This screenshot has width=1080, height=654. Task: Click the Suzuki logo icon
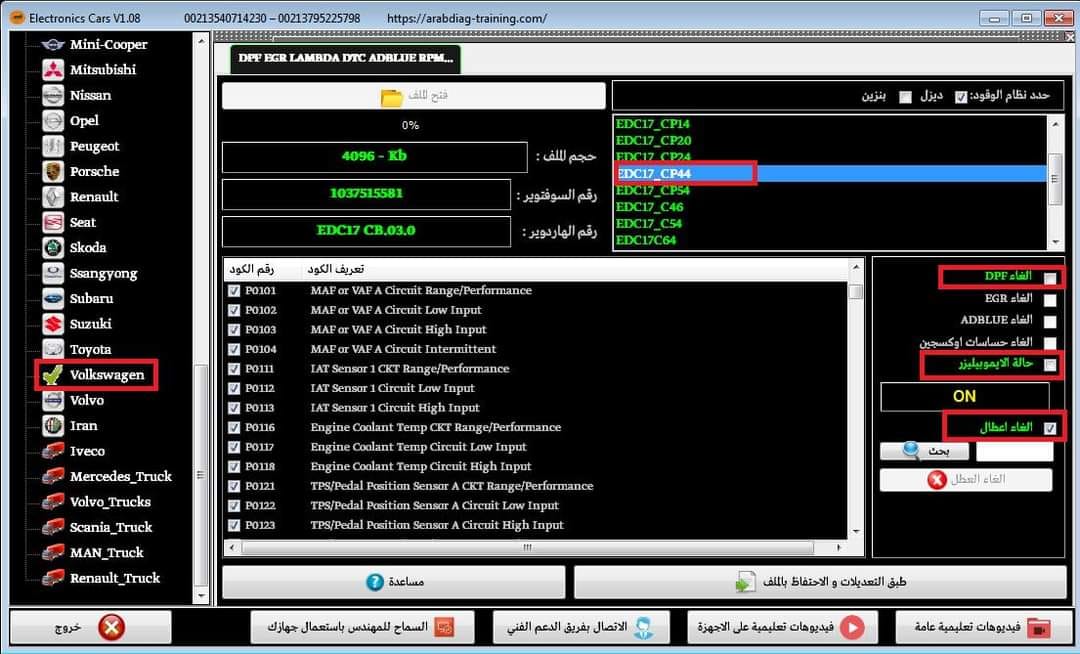tap(53, 324)
